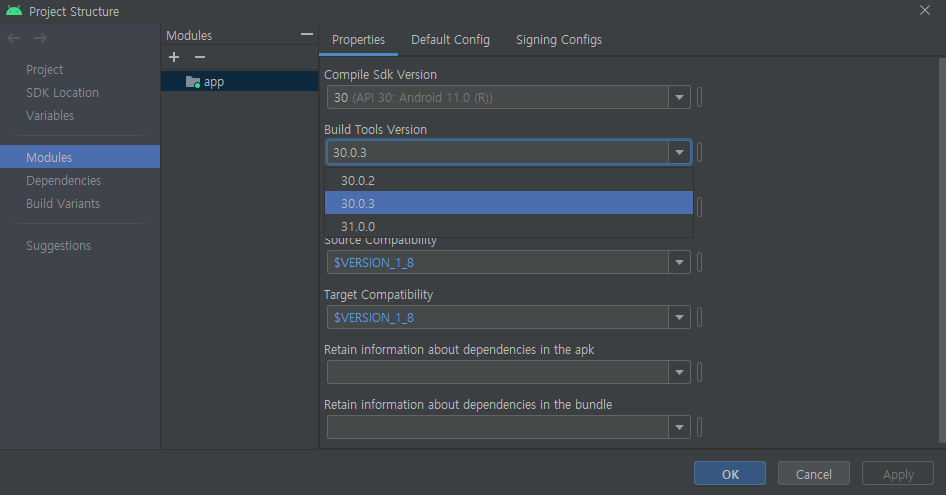Click the Cancel button

click(813, 474)
